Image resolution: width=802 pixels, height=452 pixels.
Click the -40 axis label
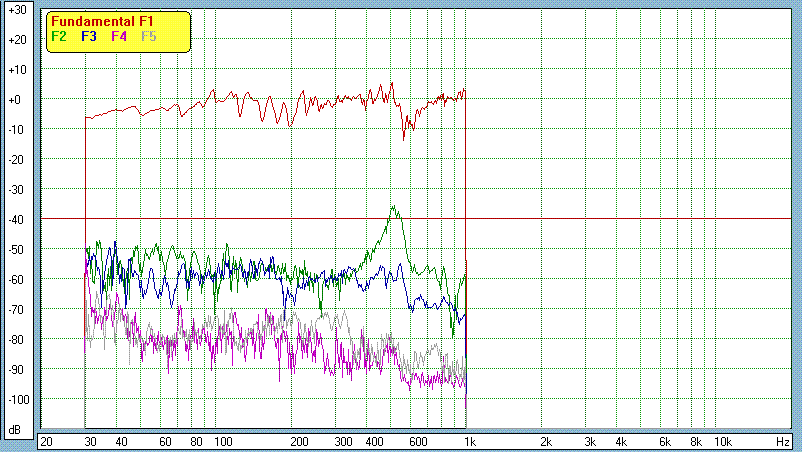[x=16, y=220]
